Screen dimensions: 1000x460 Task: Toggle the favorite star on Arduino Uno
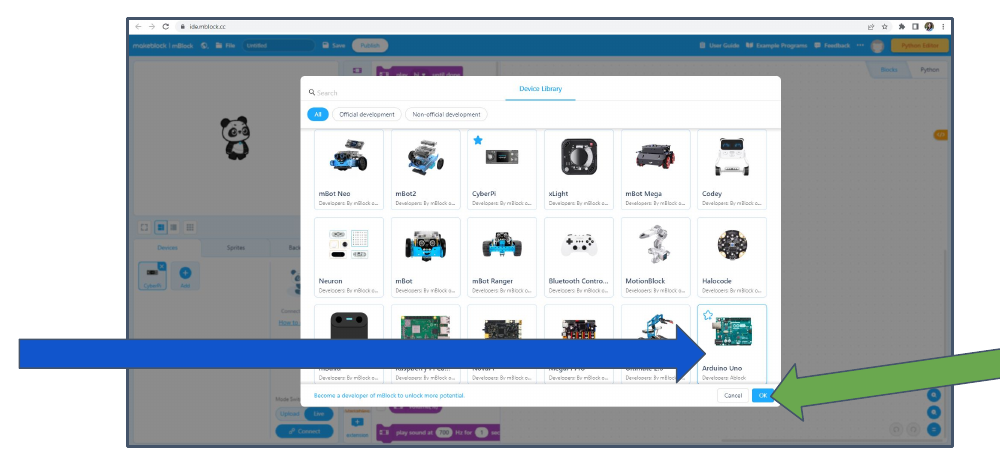click(x=708, y=315)
